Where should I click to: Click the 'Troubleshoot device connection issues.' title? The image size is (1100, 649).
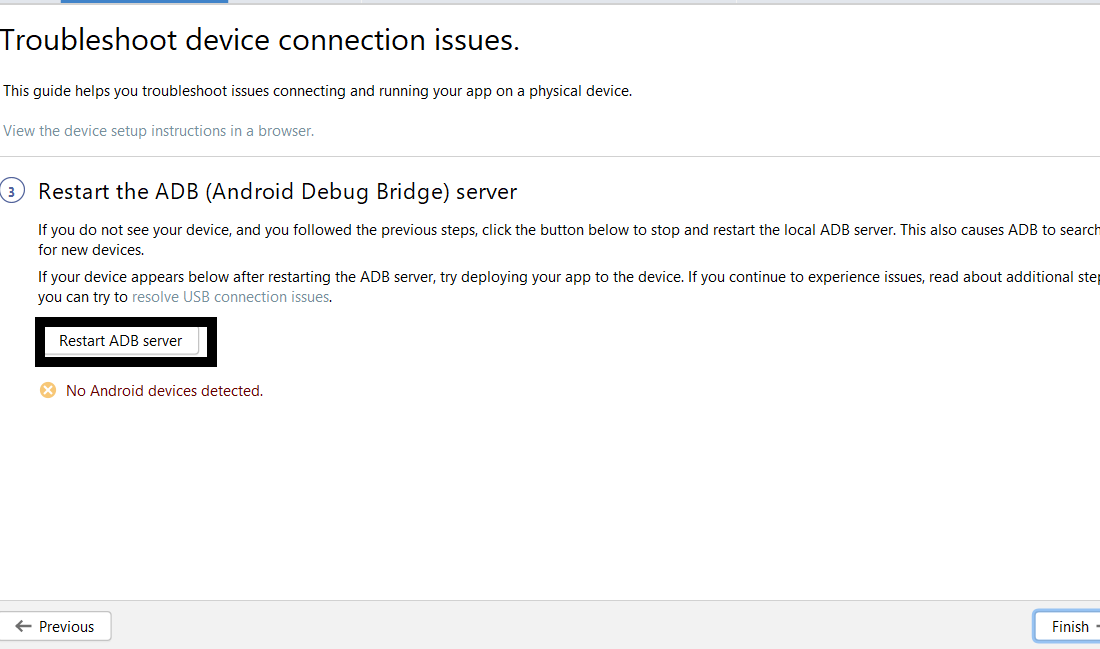point(260,40)
